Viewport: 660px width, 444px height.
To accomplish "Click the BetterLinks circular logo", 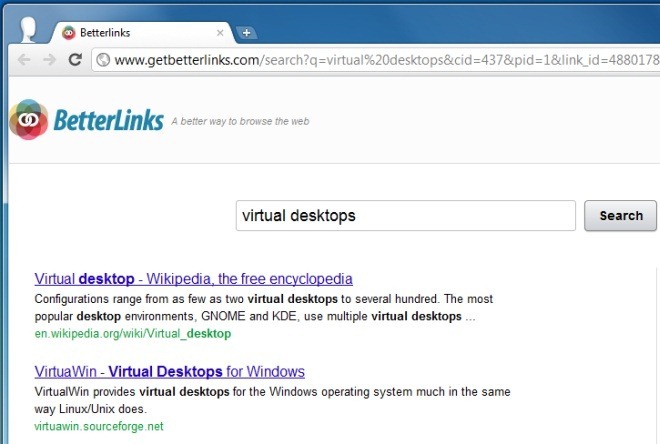I will 28,120.
